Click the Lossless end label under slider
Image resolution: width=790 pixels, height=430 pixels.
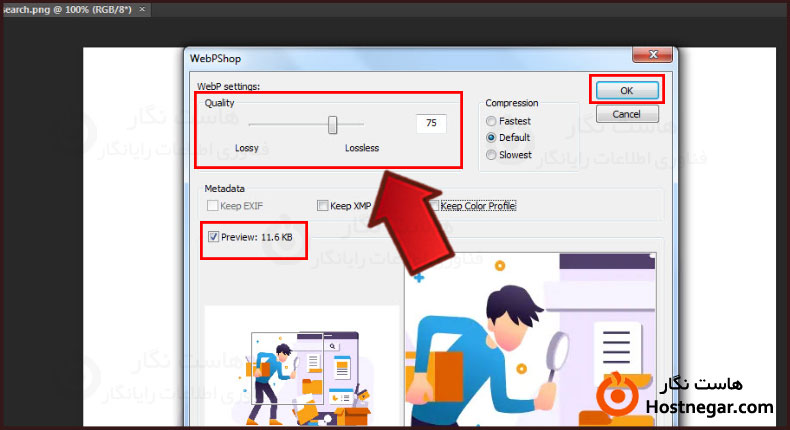tap(362, 148)
